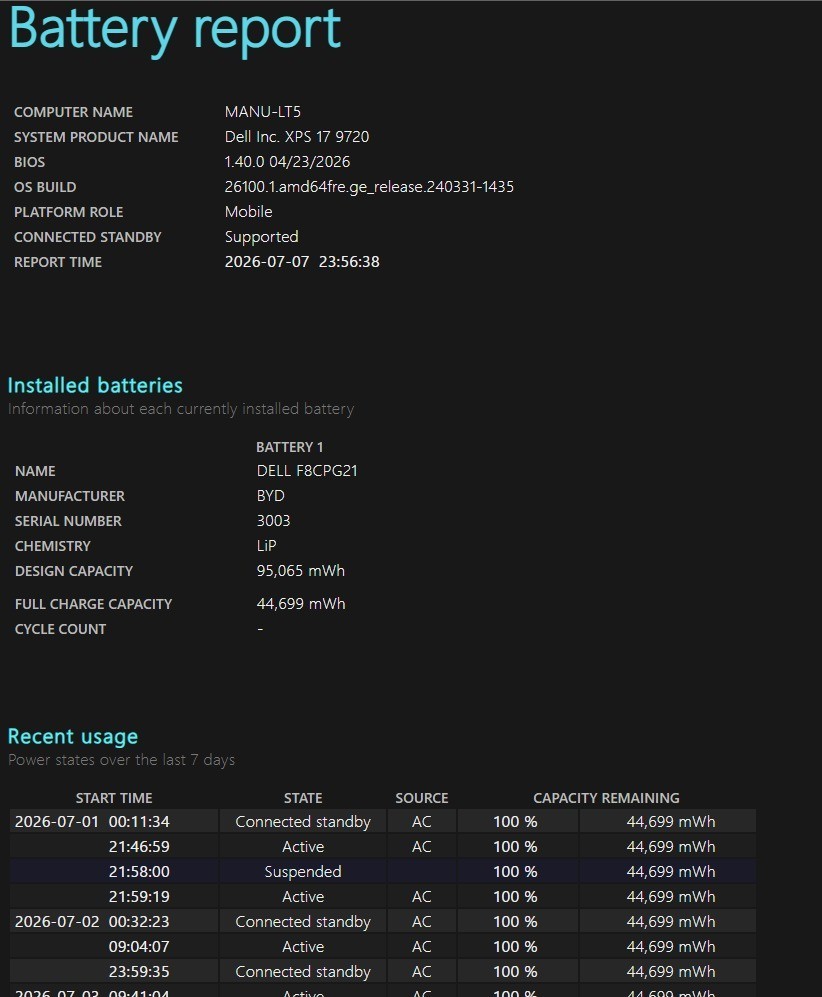Select the start time "21:46:59"
822x997 pixels.
point(139,847)
